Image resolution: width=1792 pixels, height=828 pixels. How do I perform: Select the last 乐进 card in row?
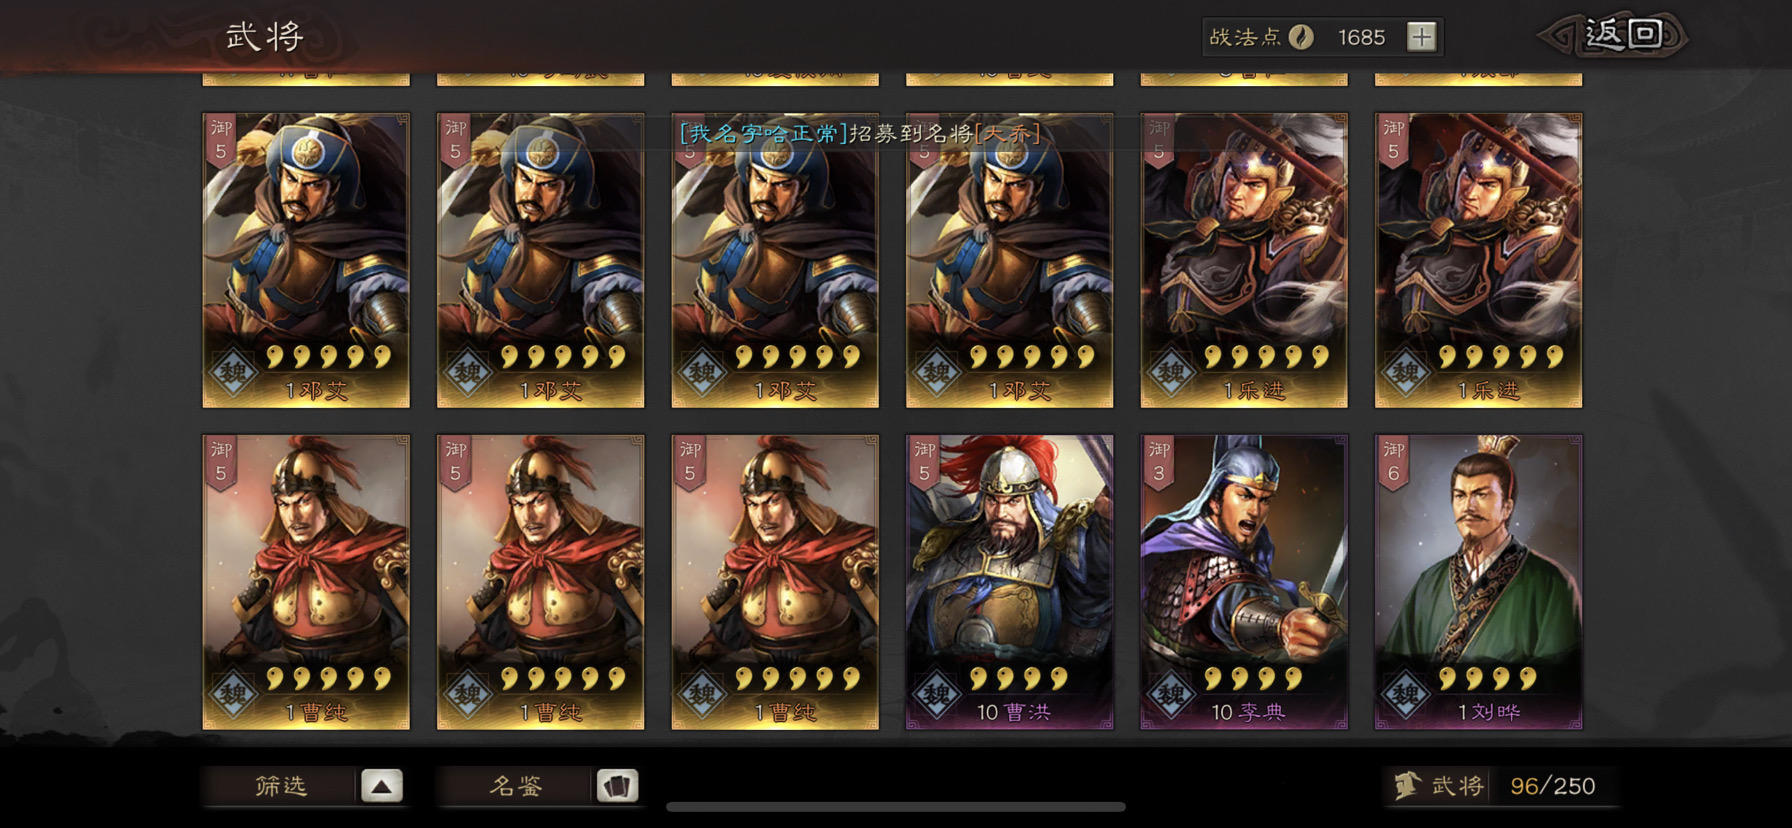click(1479, 260)
